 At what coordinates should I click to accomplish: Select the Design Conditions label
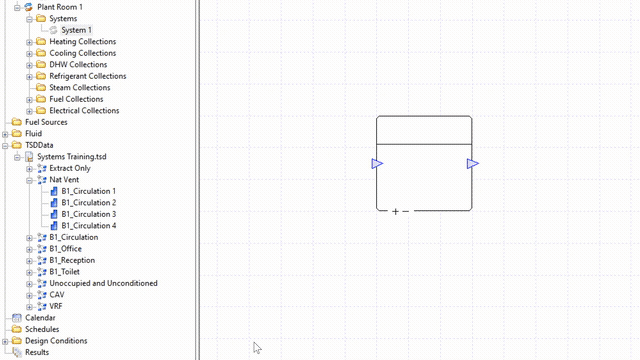[x=56, y=341]
